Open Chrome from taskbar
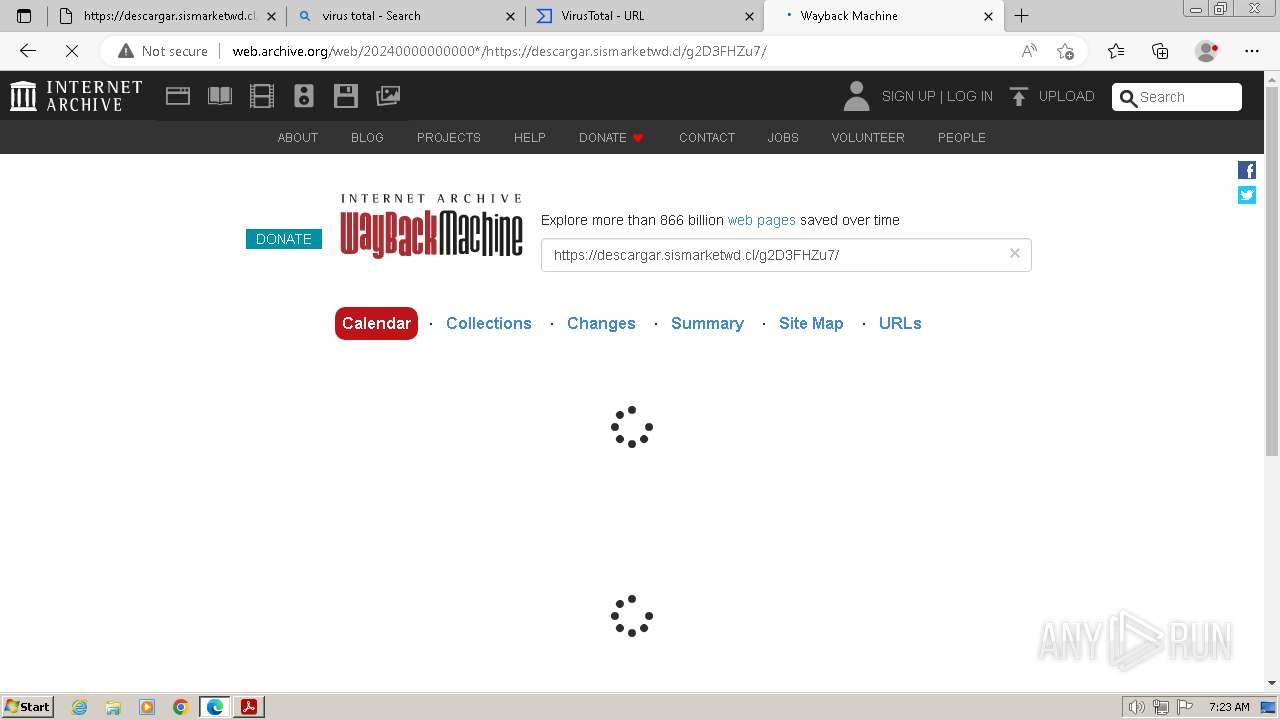 point(181,707)
